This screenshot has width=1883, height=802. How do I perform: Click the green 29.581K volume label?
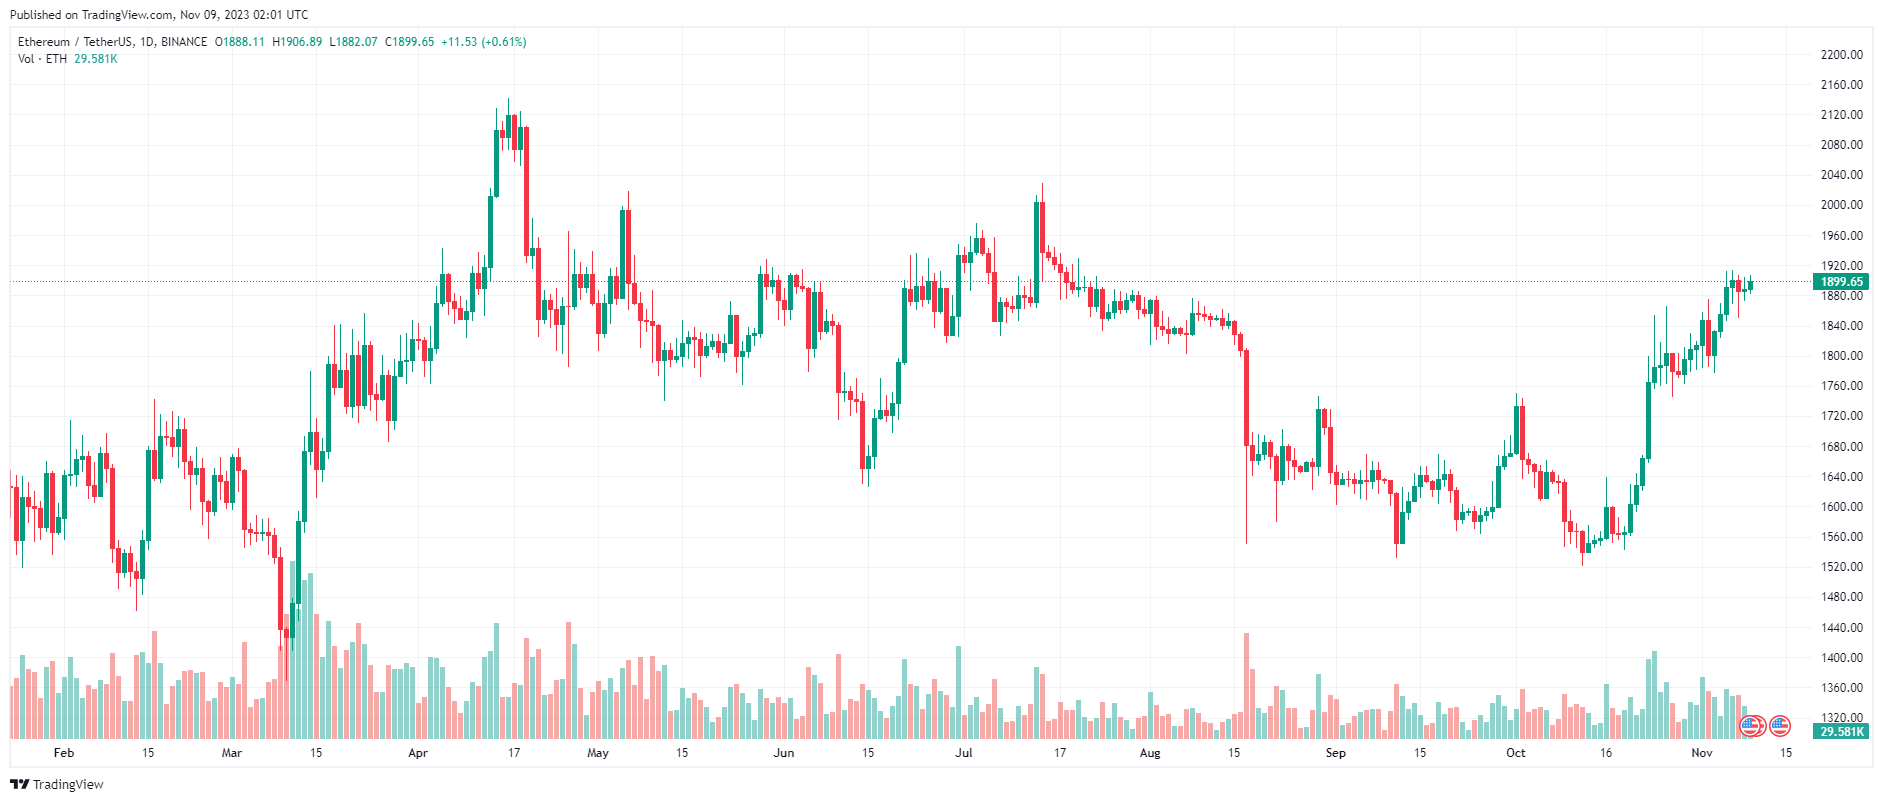tap(1841, 732)
